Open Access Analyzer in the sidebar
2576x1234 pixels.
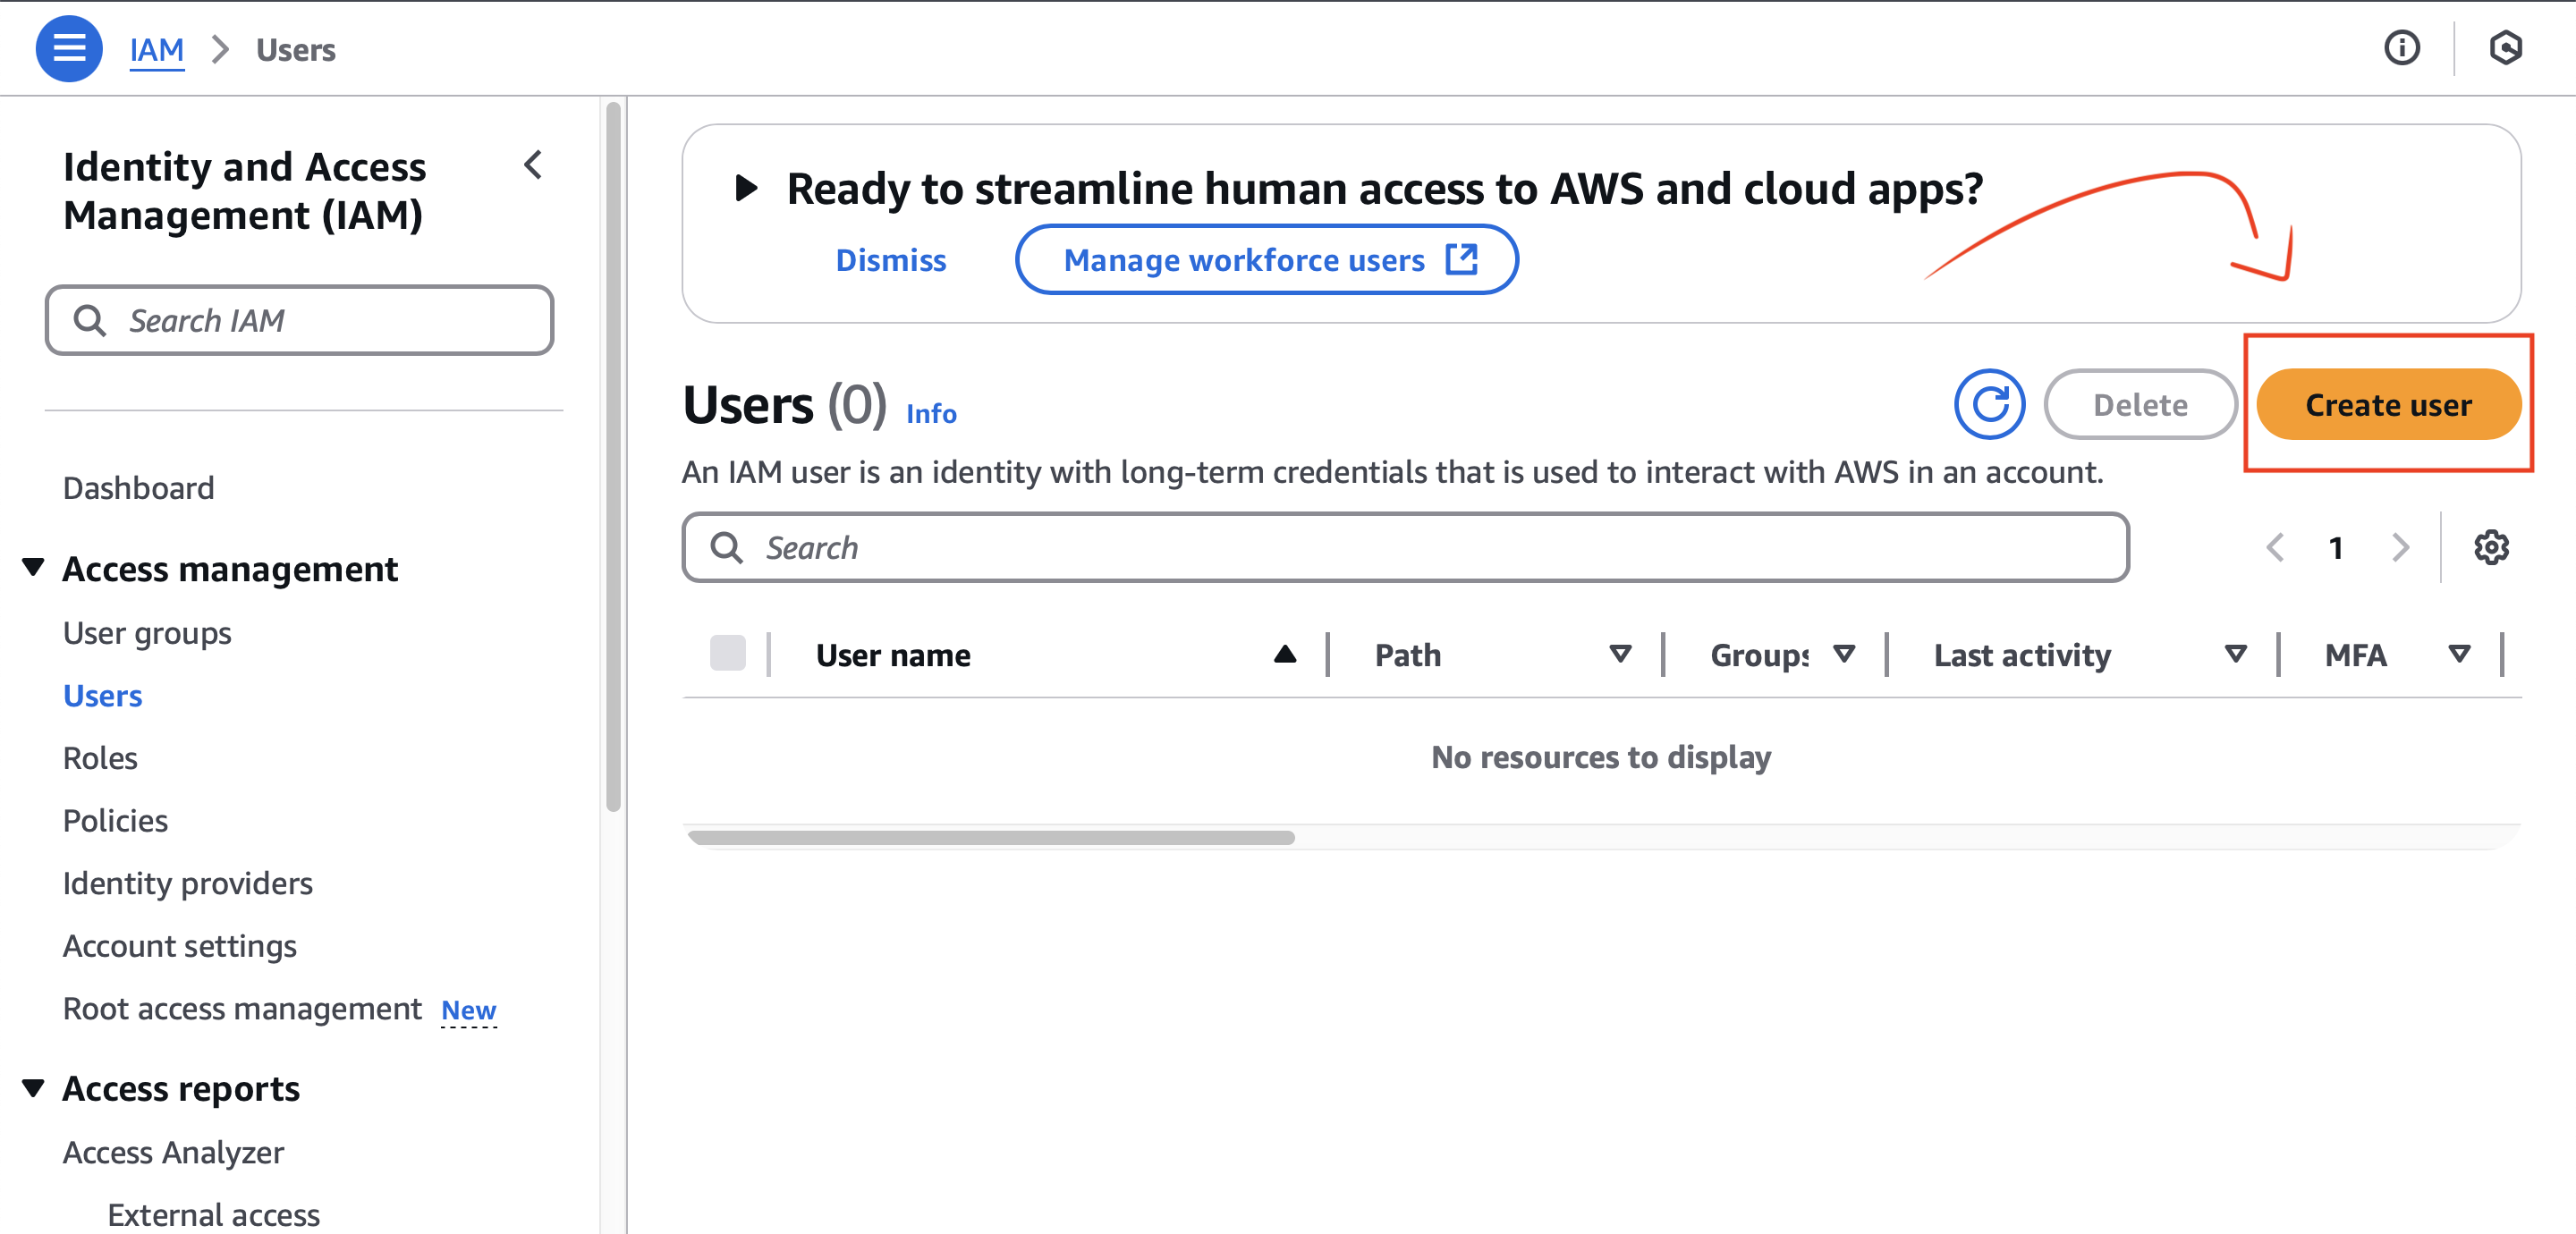[x=174, y=1153]
